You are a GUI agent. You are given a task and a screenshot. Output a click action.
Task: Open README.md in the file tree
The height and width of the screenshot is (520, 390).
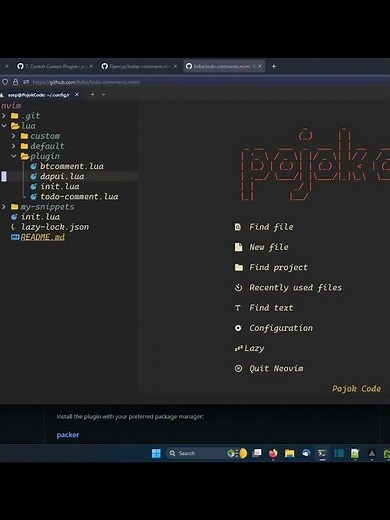tap(43, 237)
